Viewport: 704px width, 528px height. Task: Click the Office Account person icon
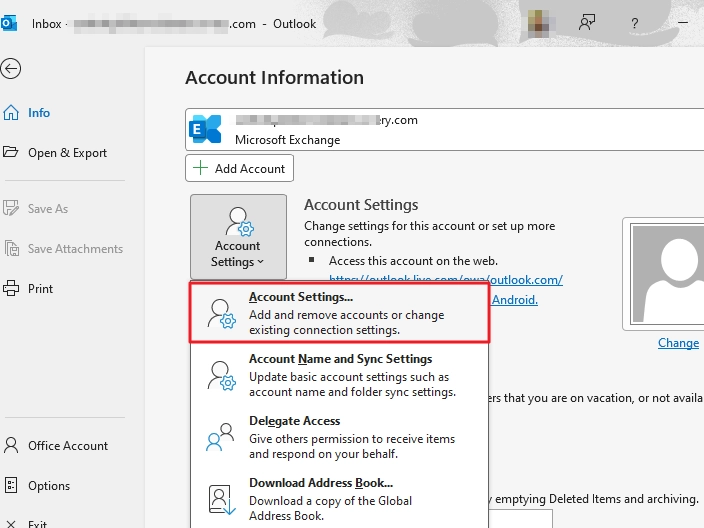click(x=11, y=445)
